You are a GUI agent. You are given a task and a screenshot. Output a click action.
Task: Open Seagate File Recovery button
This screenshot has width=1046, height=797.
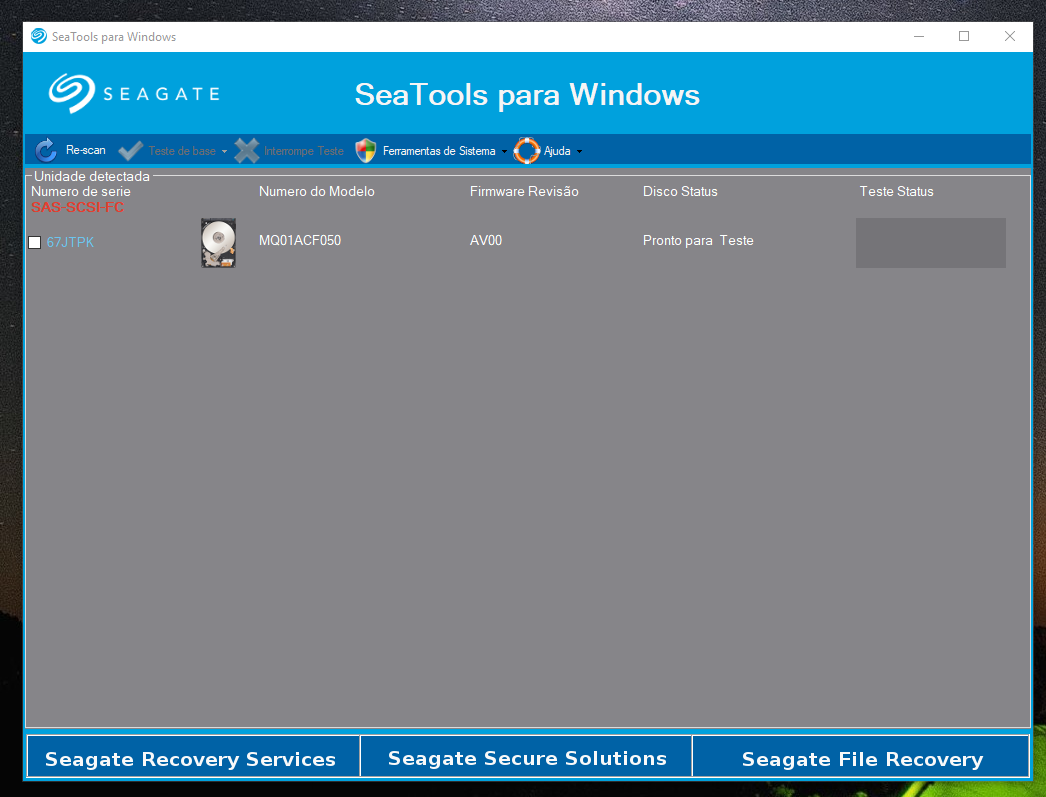pyautogui.click(x=861, y=756)
